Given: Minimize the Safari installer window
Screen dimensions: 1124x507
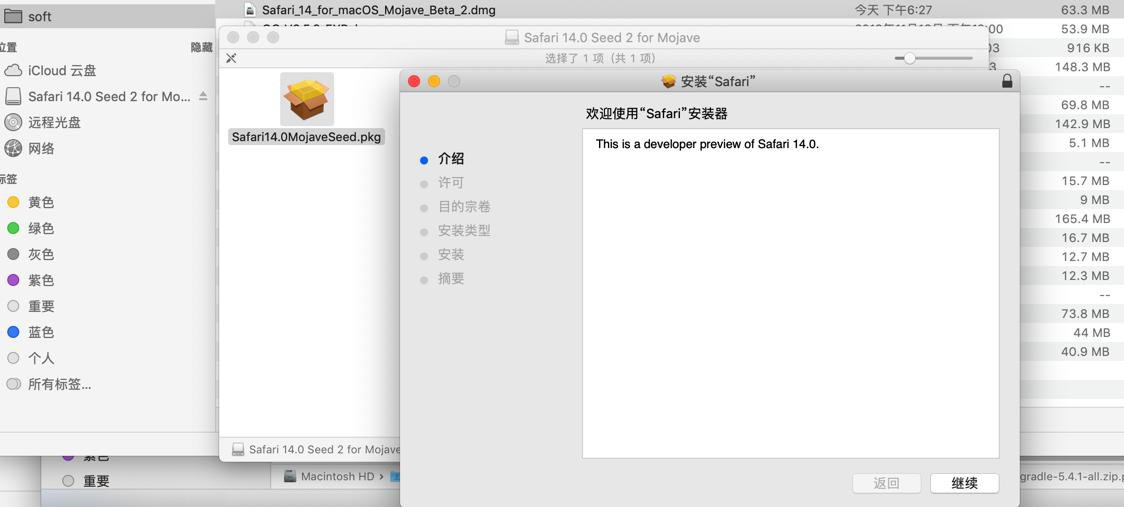Looking at the screenshot, I should (434, 81).
